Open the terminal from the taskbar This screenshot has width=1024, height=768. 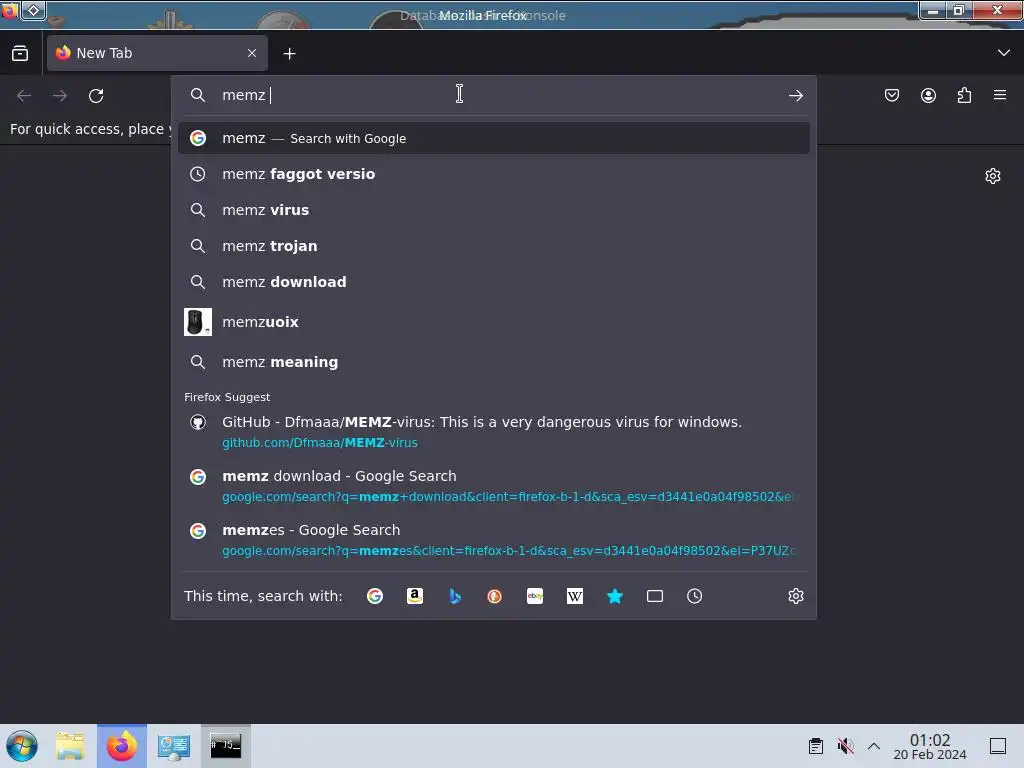click(x=225, y=746)
